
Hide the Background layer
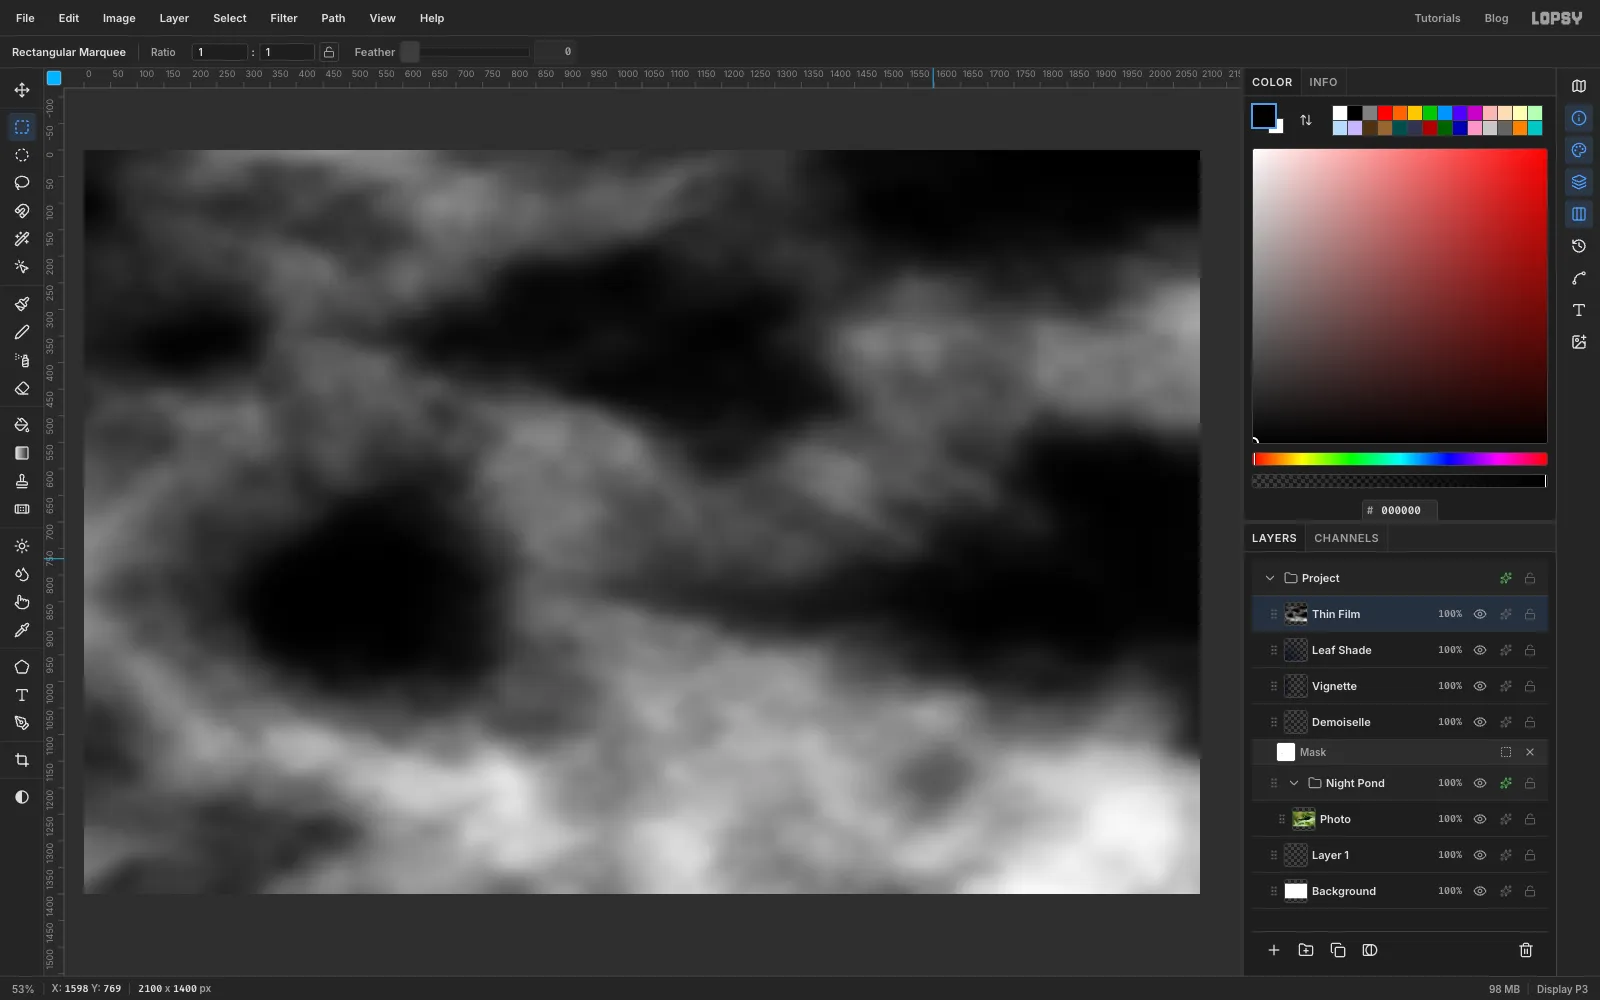pyautogui.click(x=1480, y=891)
